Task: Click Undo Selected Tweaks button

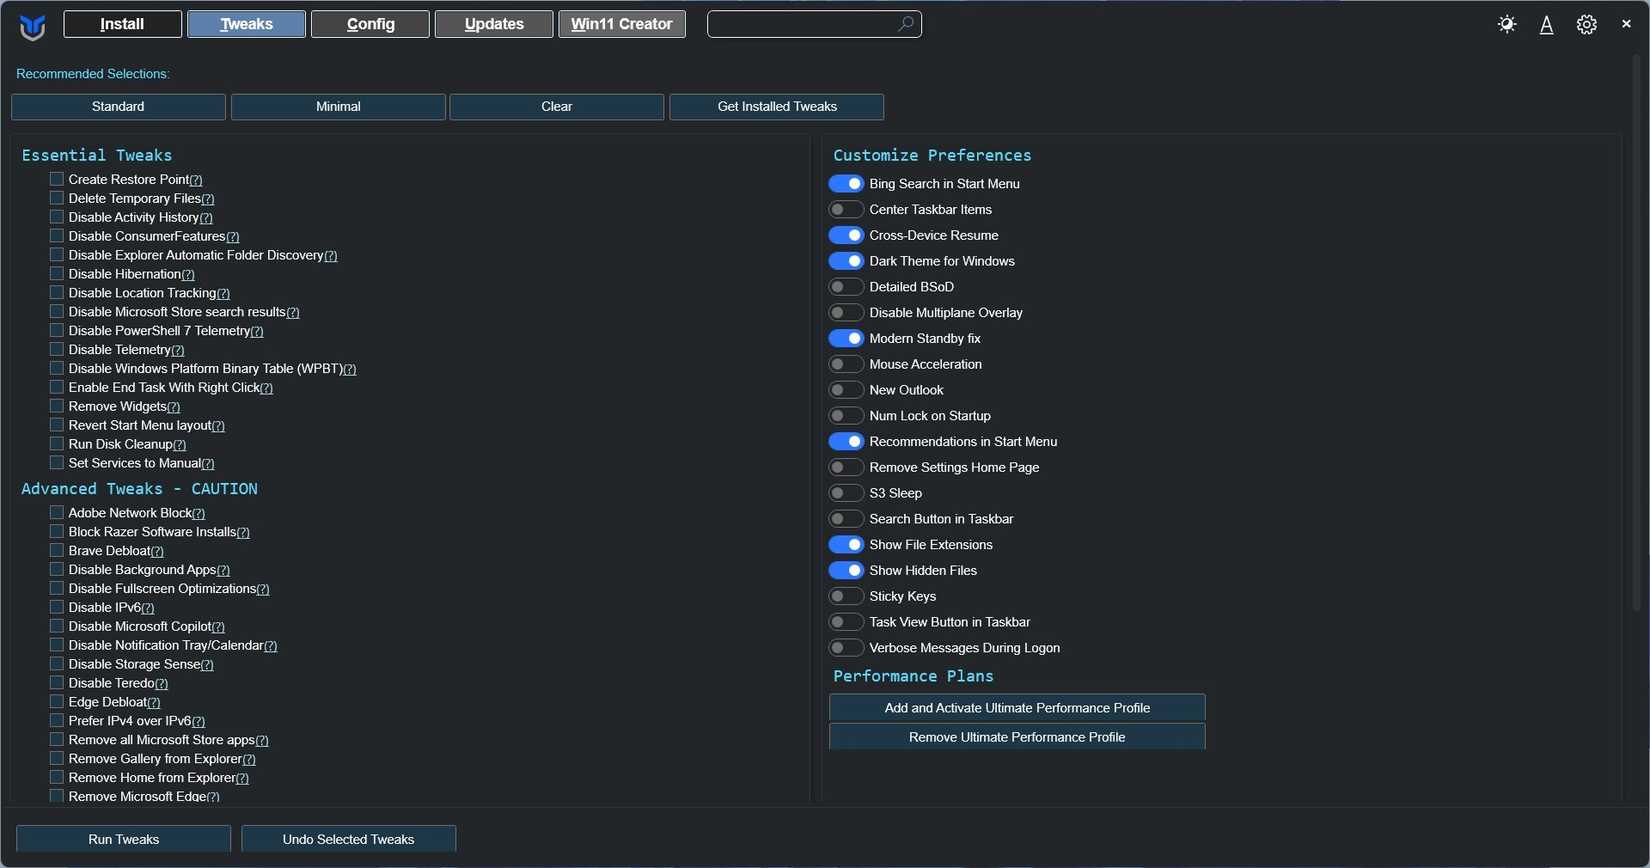Action: 348,839
